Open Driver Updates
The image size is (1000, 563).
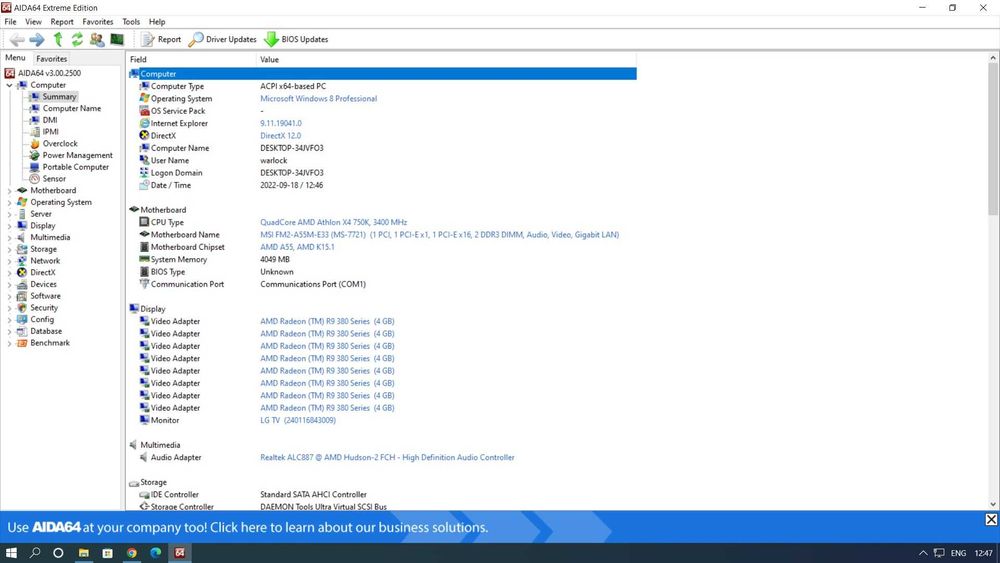click(x=223, y=40)
